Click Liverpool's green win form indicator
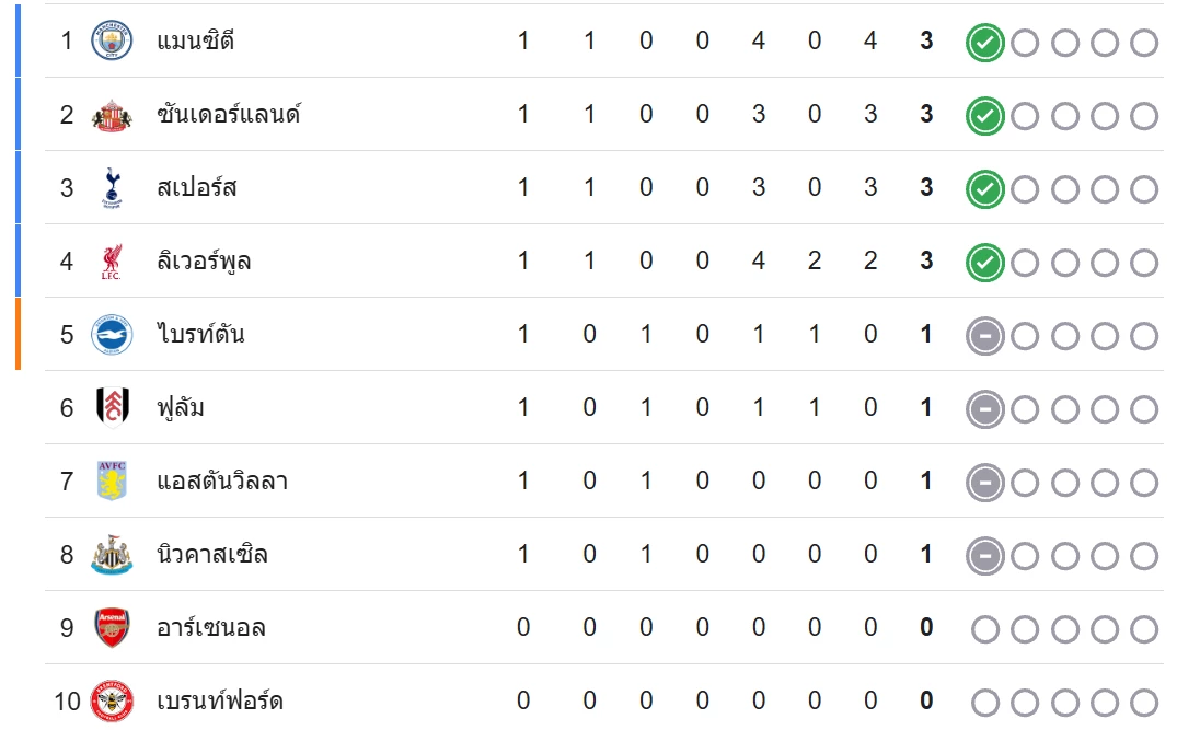This screenshot has width=1200, height=730. [985, 262]
